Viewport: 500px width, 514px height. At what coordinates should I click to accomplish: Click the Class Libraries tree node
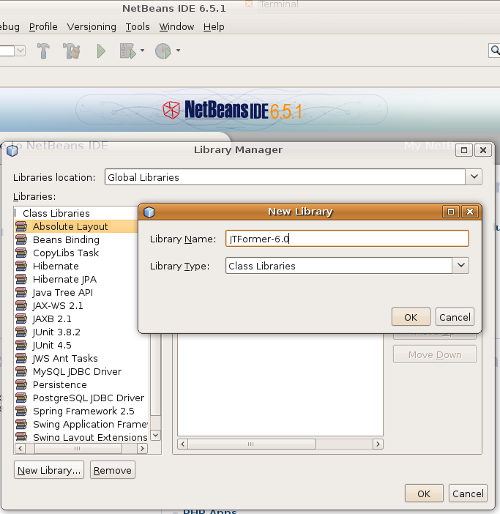pyautogui.click(x=56, y=213)
